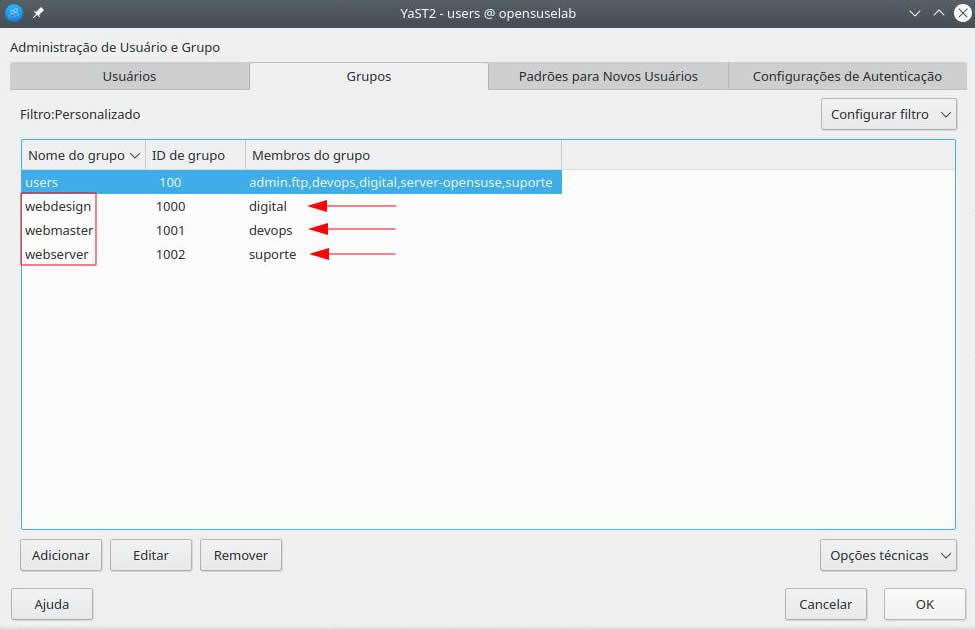Sort by Nome do grupo column header
Screen dimensions: 975x630
[x=83, y=155]
